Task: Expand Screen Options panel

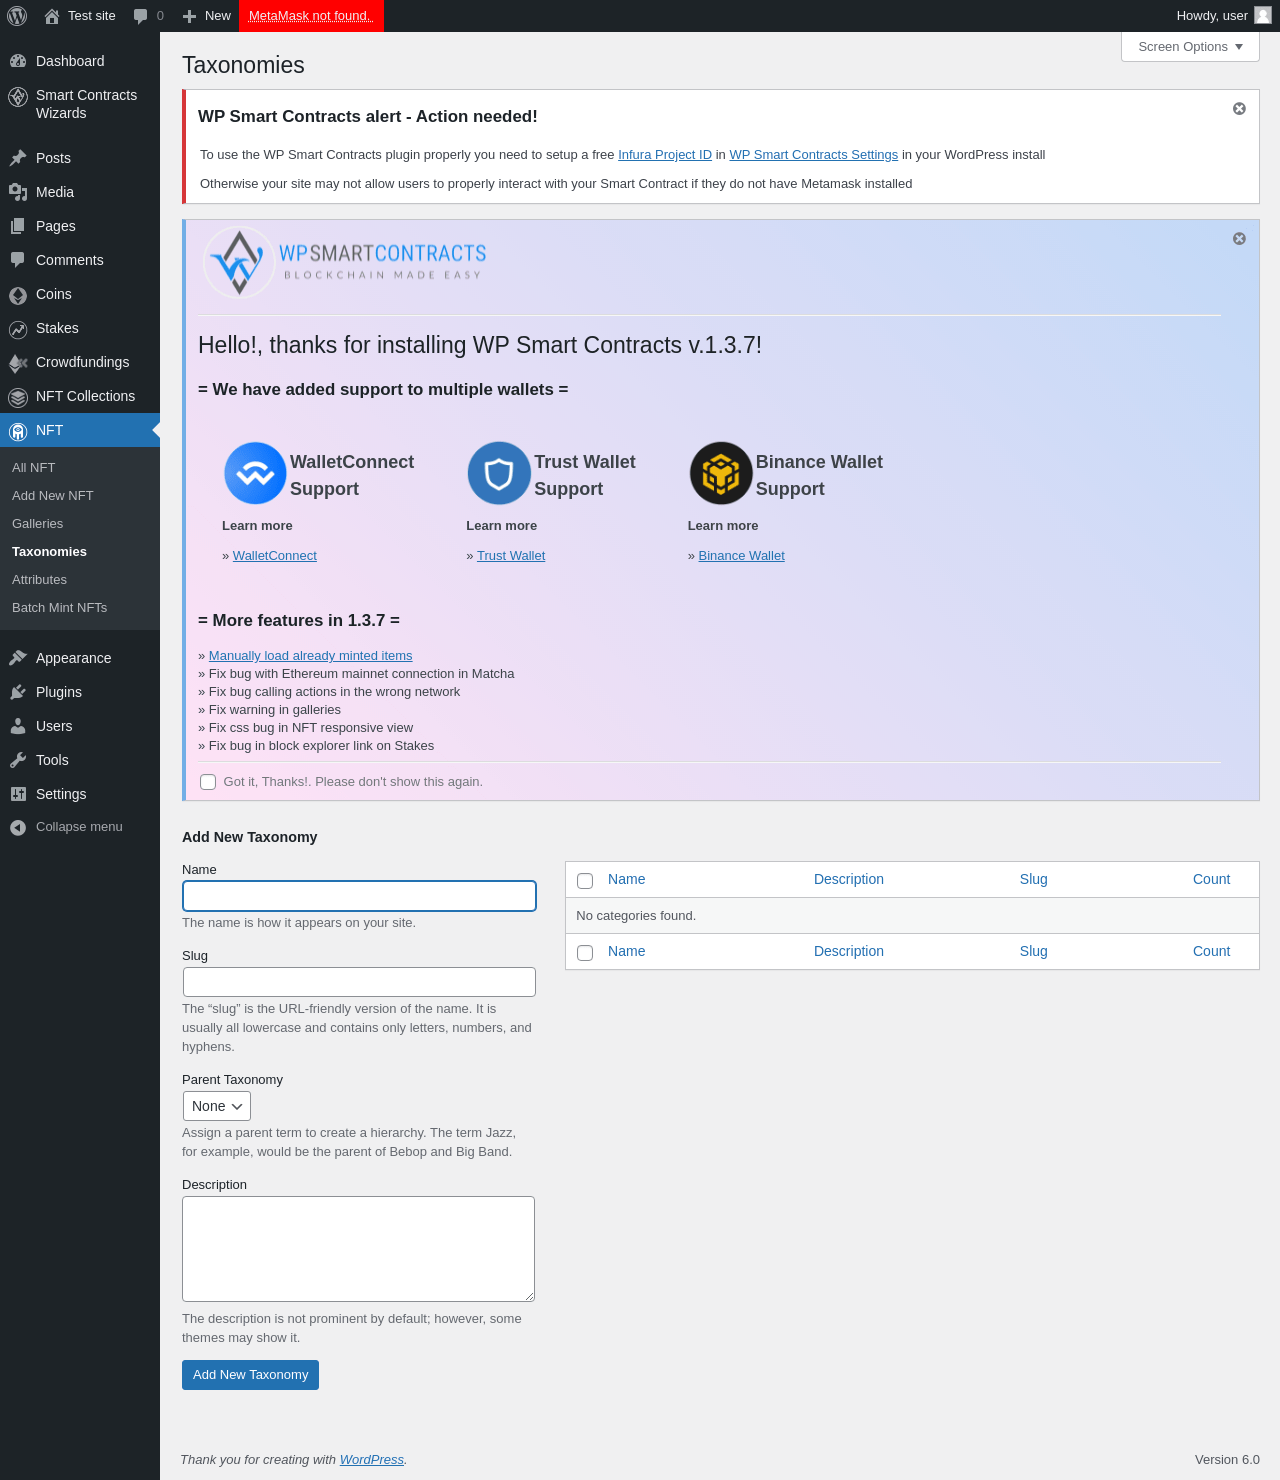Action: pyautogui.click(x=1190, y=47)
